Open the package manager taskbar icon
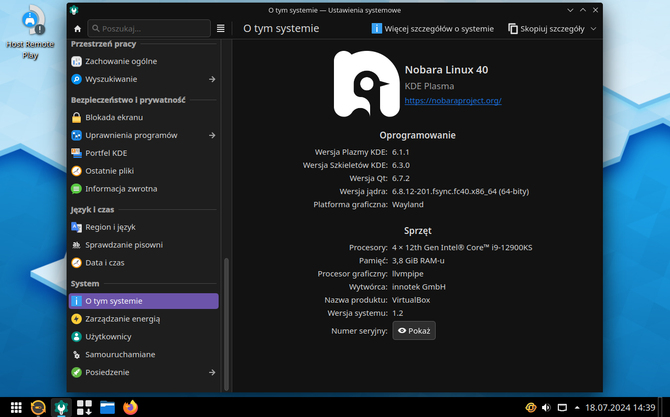670x417 pixels. click(84, 408)
